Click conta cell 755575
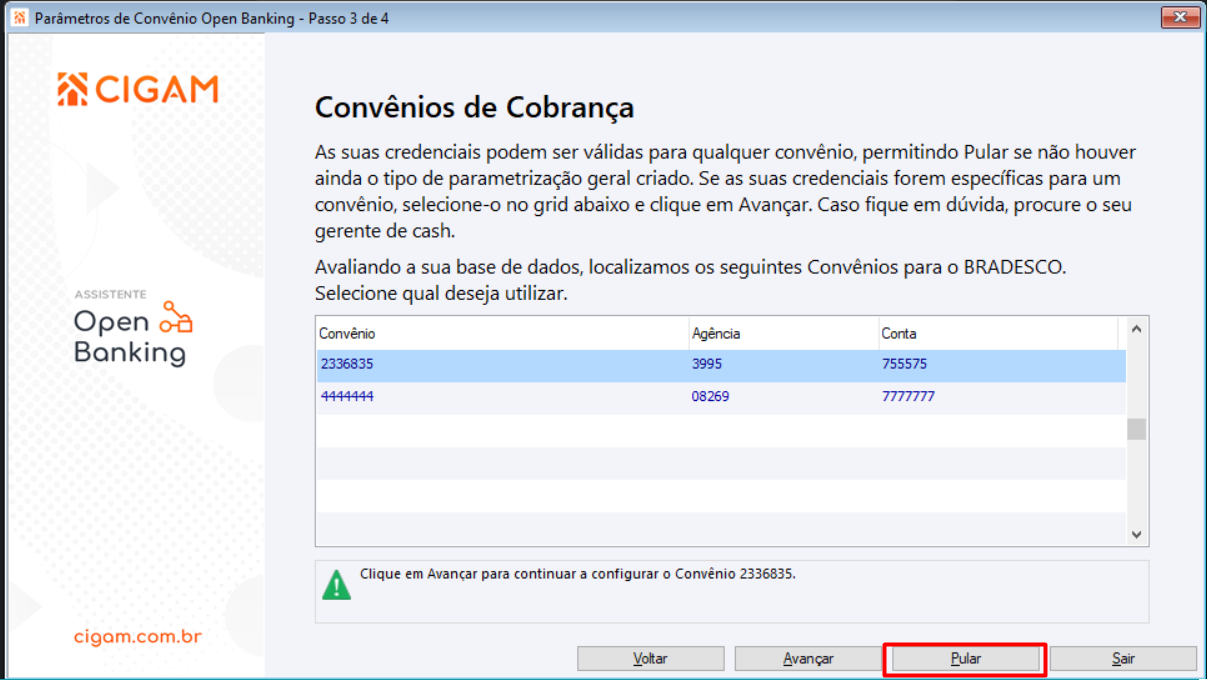Image resolution: width=1207 pixels, height=680 pixels. click(x=903, y=365)
